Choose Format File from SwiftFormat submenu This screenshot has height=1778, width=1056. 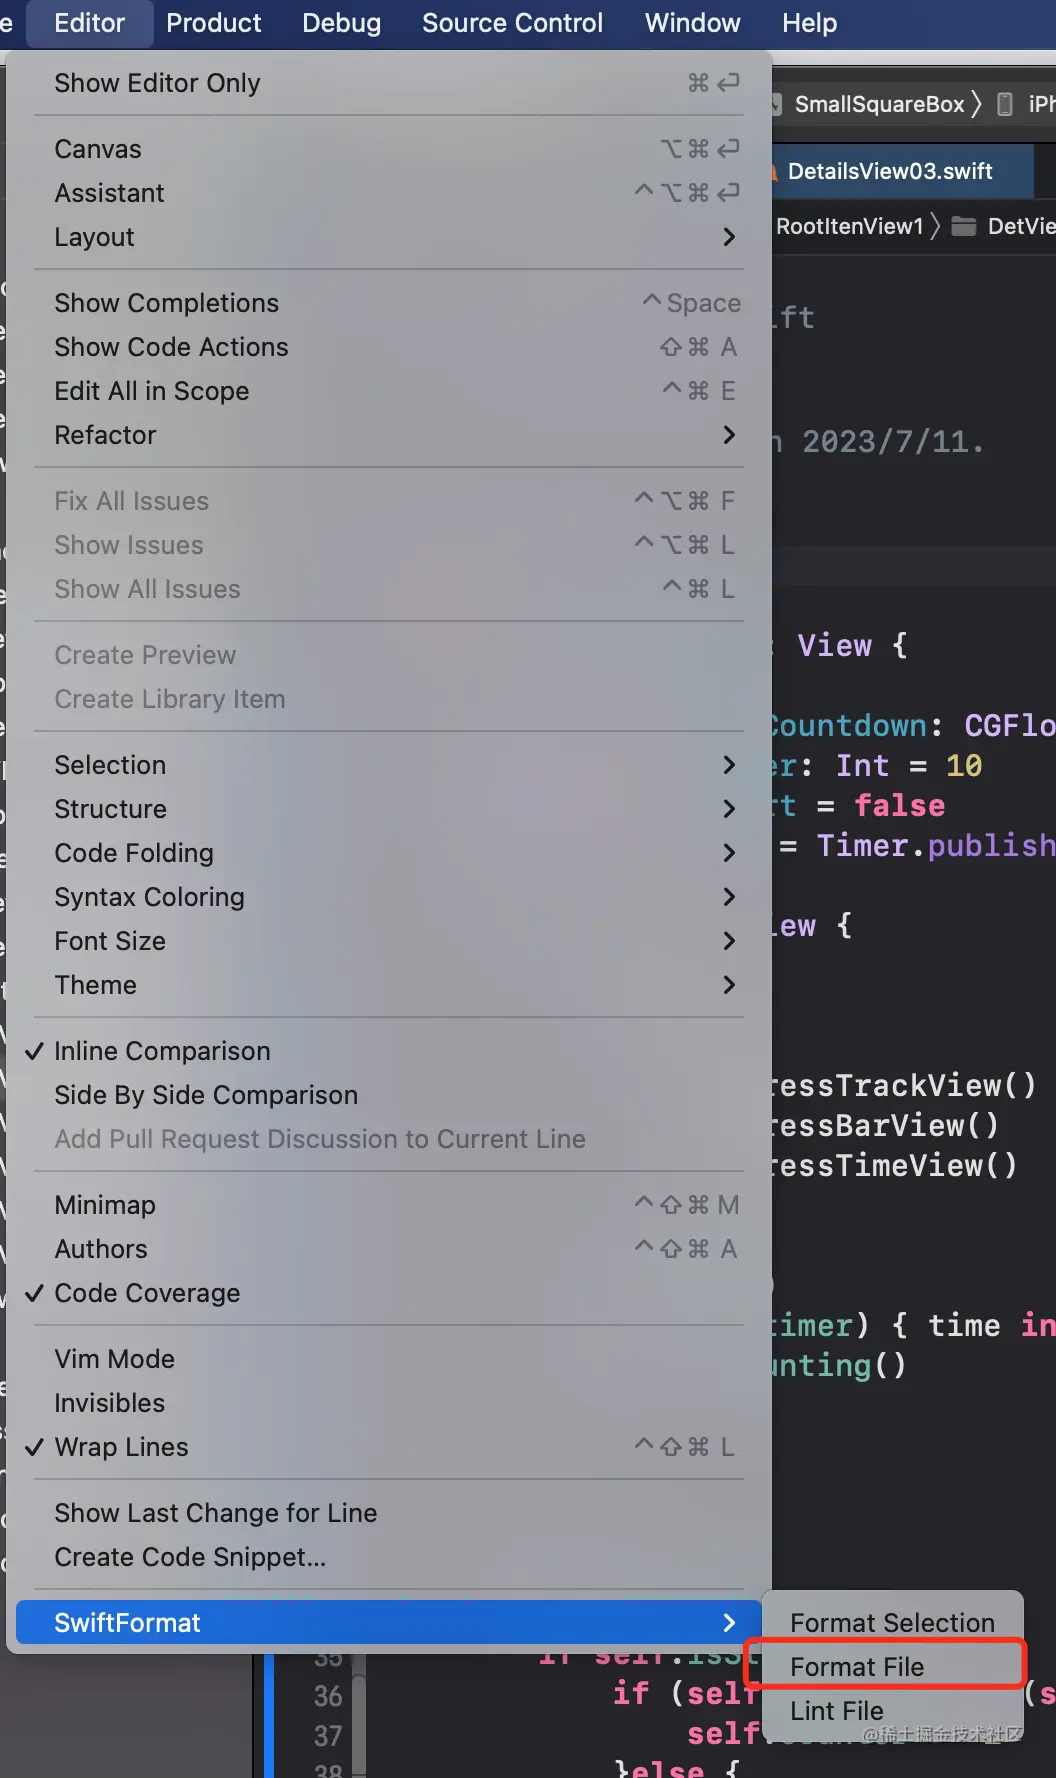click(857, 1667)
